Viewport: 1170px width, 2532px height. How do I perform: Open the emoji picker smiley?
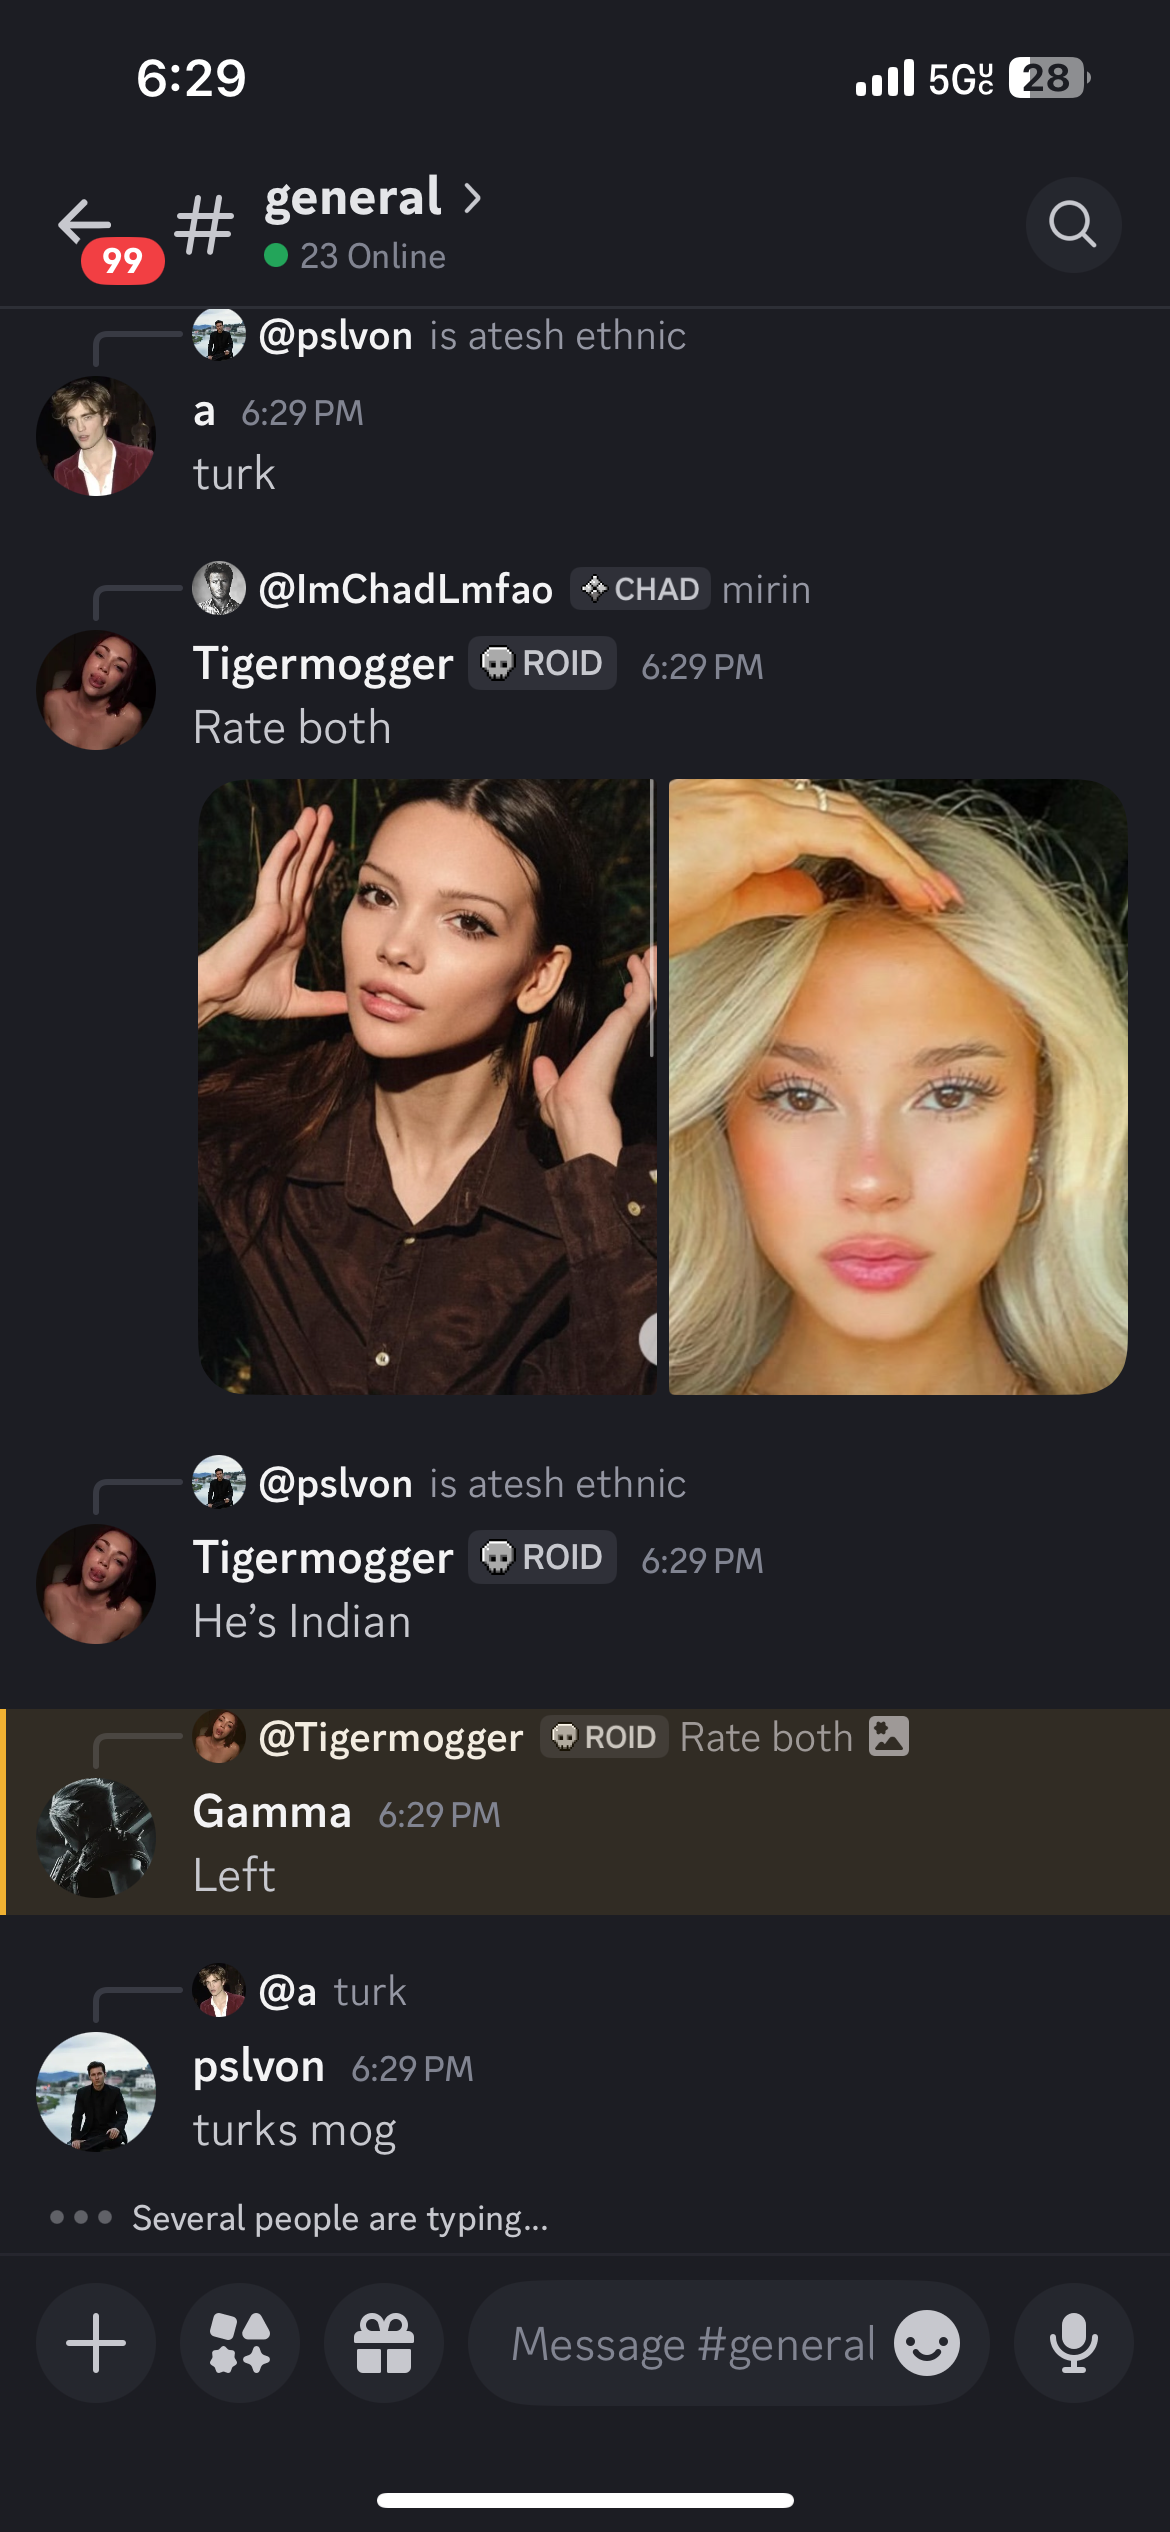point(927,2343)
